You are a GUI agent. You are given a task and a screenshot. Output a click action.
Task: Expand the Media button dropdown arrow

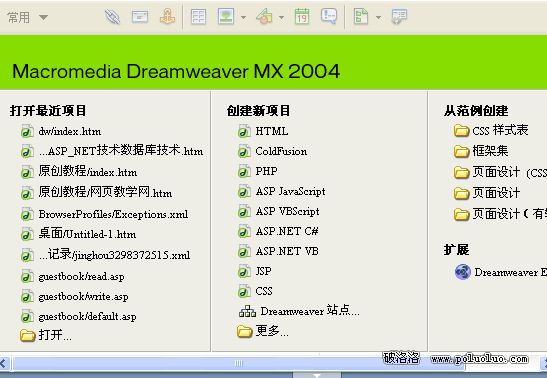pyautogui.click(x=281, y=17)
